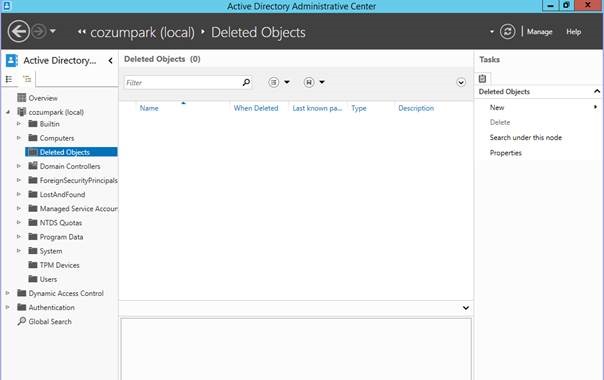
Task: Select TPM Devices in the tree
Action: click(x=59, y=265)
